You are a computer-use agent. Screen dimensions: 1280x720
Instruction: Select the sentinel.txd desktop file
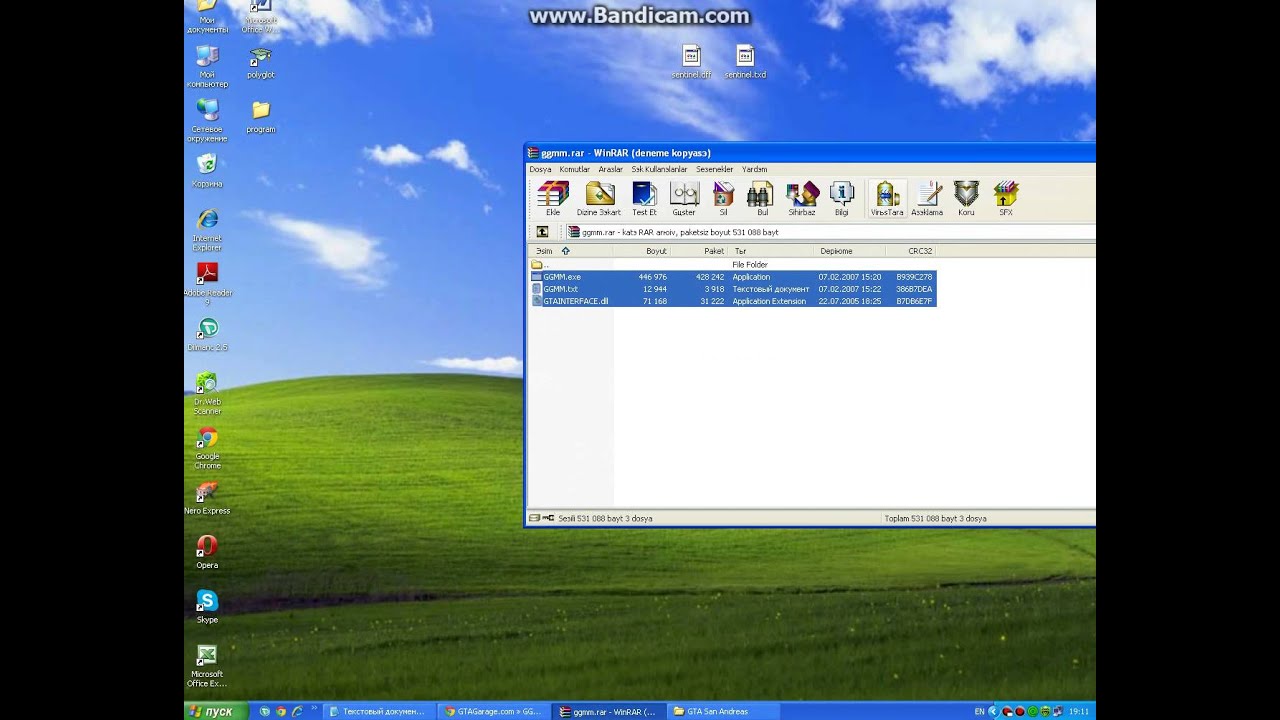point(745,62)
